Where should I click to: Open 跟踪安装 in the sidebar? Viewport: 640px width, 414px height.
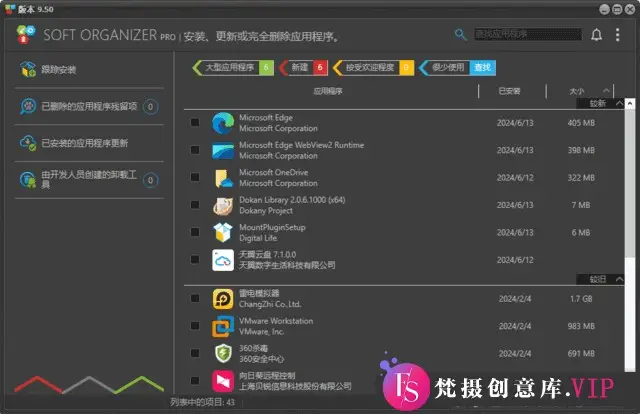click(89, 69)
